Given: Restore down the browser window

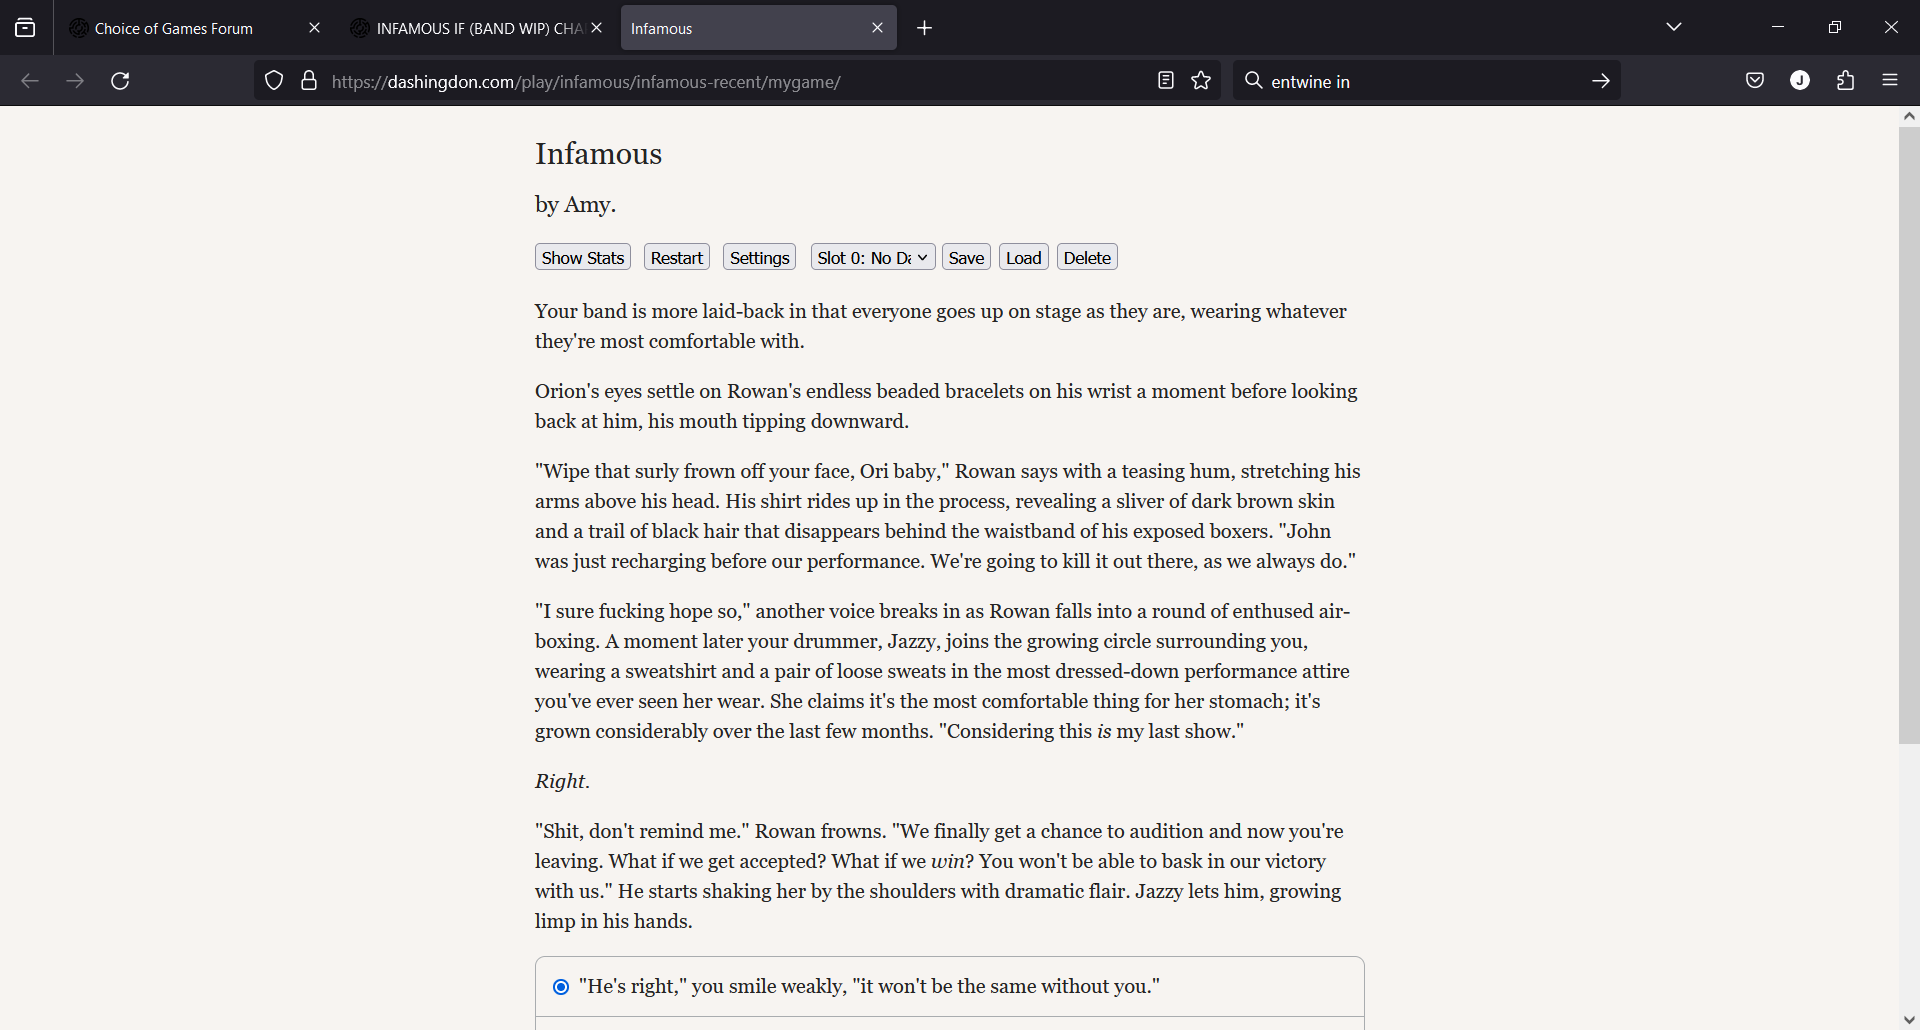Looking at the screenshot, I should tap(1834, 27).
